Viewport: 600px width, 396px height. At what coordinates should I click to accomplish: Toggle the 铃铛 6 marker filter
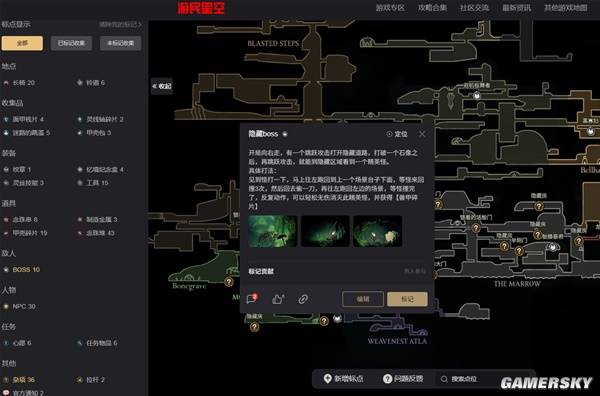coord(91,83)
